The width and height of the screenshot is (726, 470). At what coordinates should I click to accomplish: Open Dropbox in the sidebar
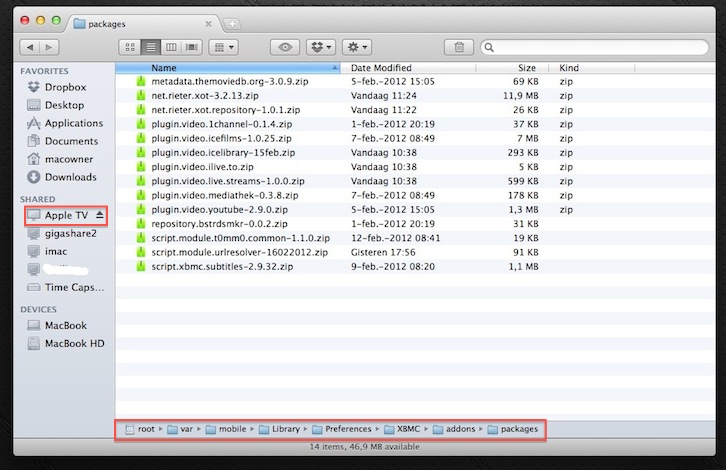pyautogui.click(x=65, y=87)
